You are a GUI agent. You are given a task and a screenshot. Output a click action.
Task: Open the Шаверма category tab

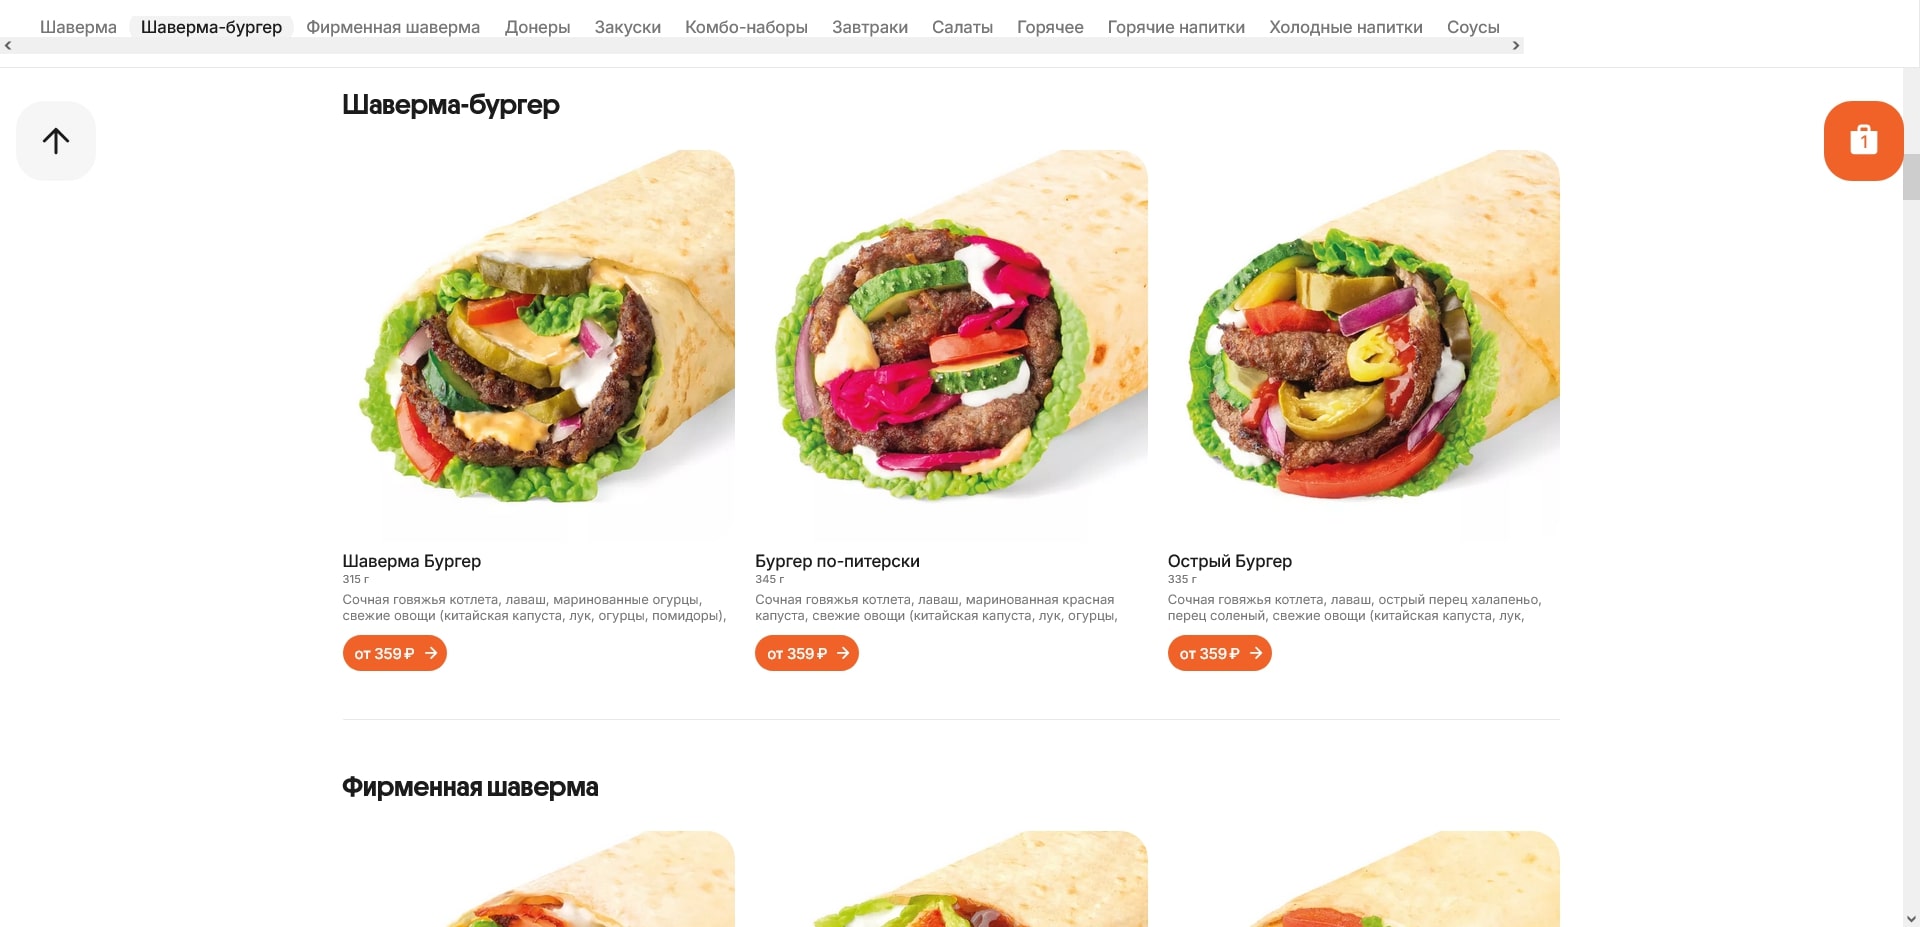click(78, 27)
